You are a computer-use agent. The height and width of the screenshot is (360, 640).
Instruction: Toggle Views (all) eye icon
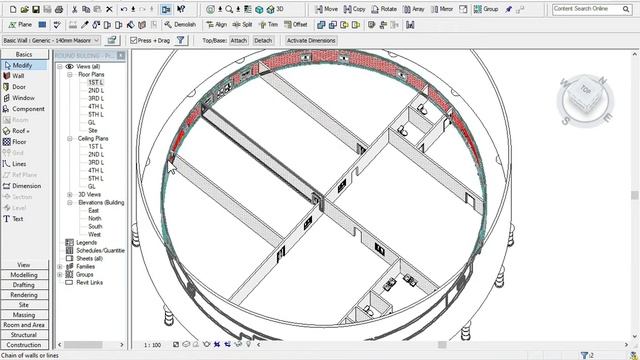[x=69, y=67]
